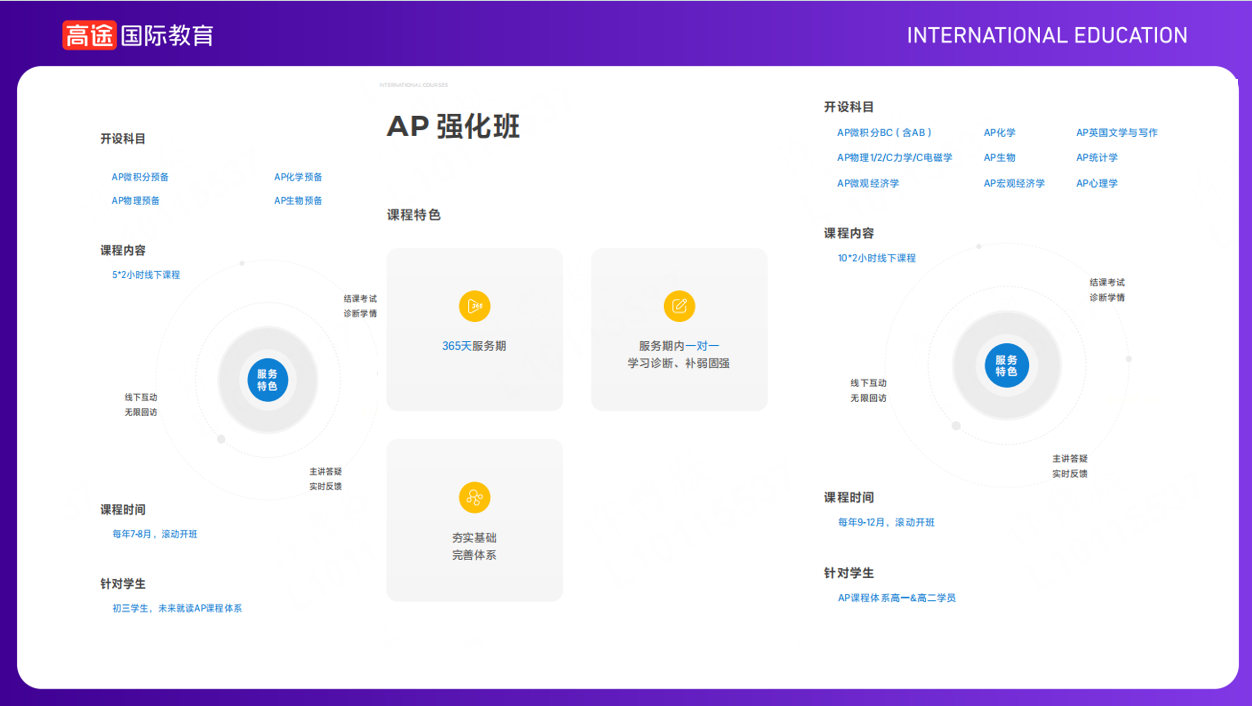This screenshot has width=1252, height=706.
Task: Click the AP物理1/2/C力学/C电磁学 link
Action: click(x=894, y=158)
